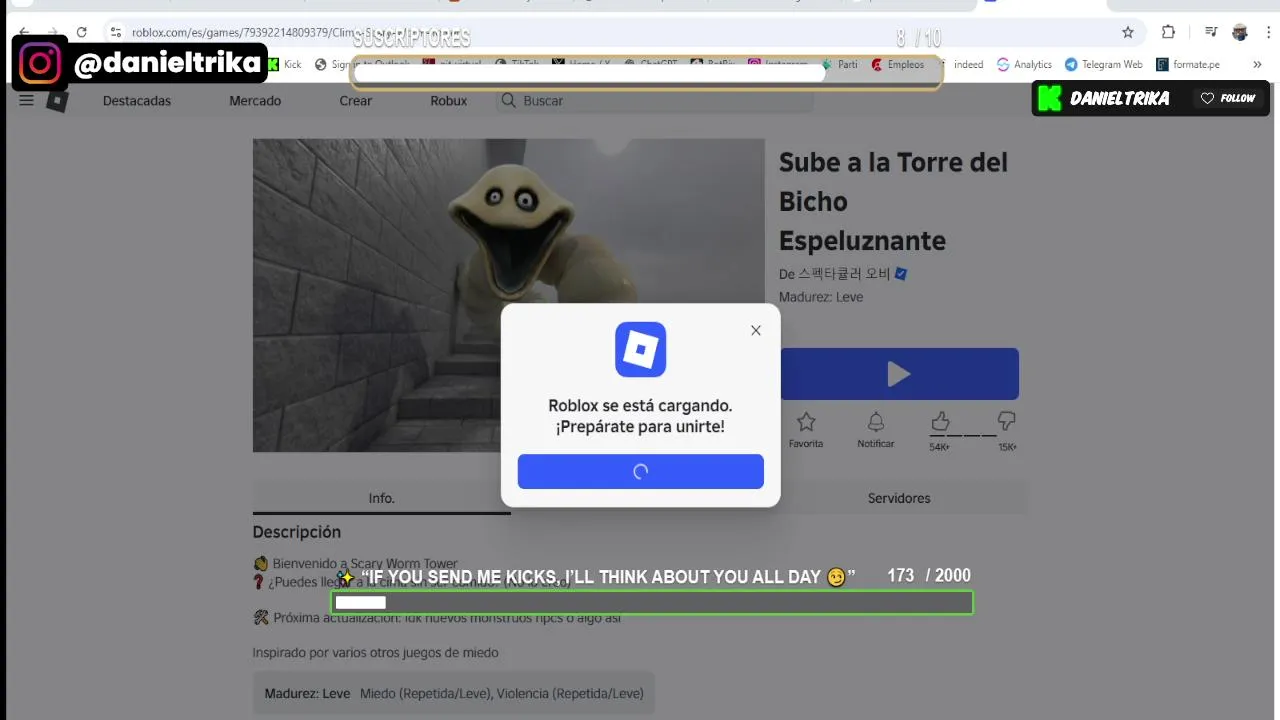This screenshot has width=1280, height=720.
Task: Go to Destacadas in Roblox navigation
Action: click(x=137, y=100)
